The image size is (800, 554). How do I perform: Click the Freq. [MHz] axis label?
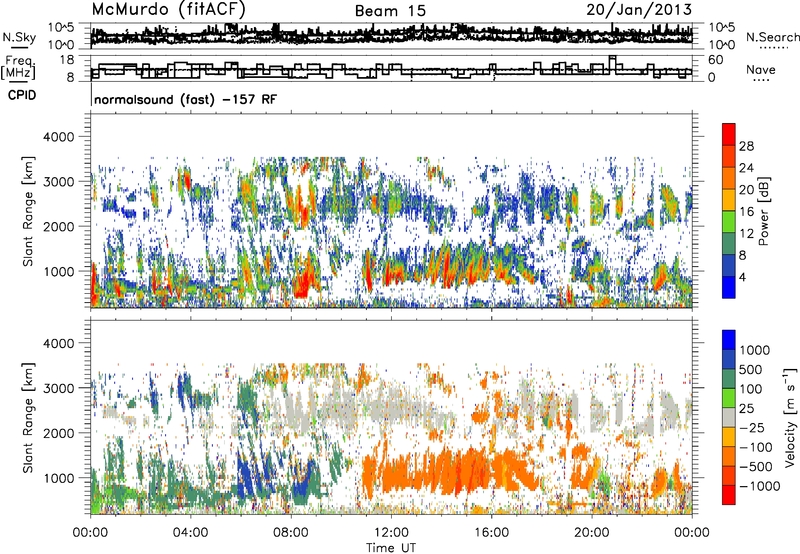point(19,67)
